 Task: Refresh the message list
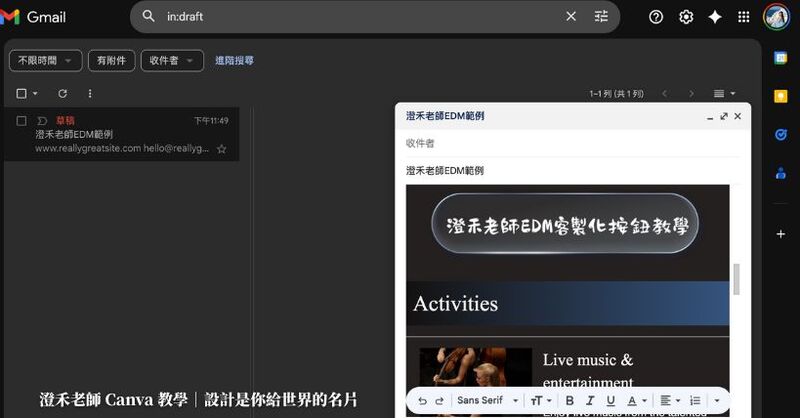click(63, 93)
